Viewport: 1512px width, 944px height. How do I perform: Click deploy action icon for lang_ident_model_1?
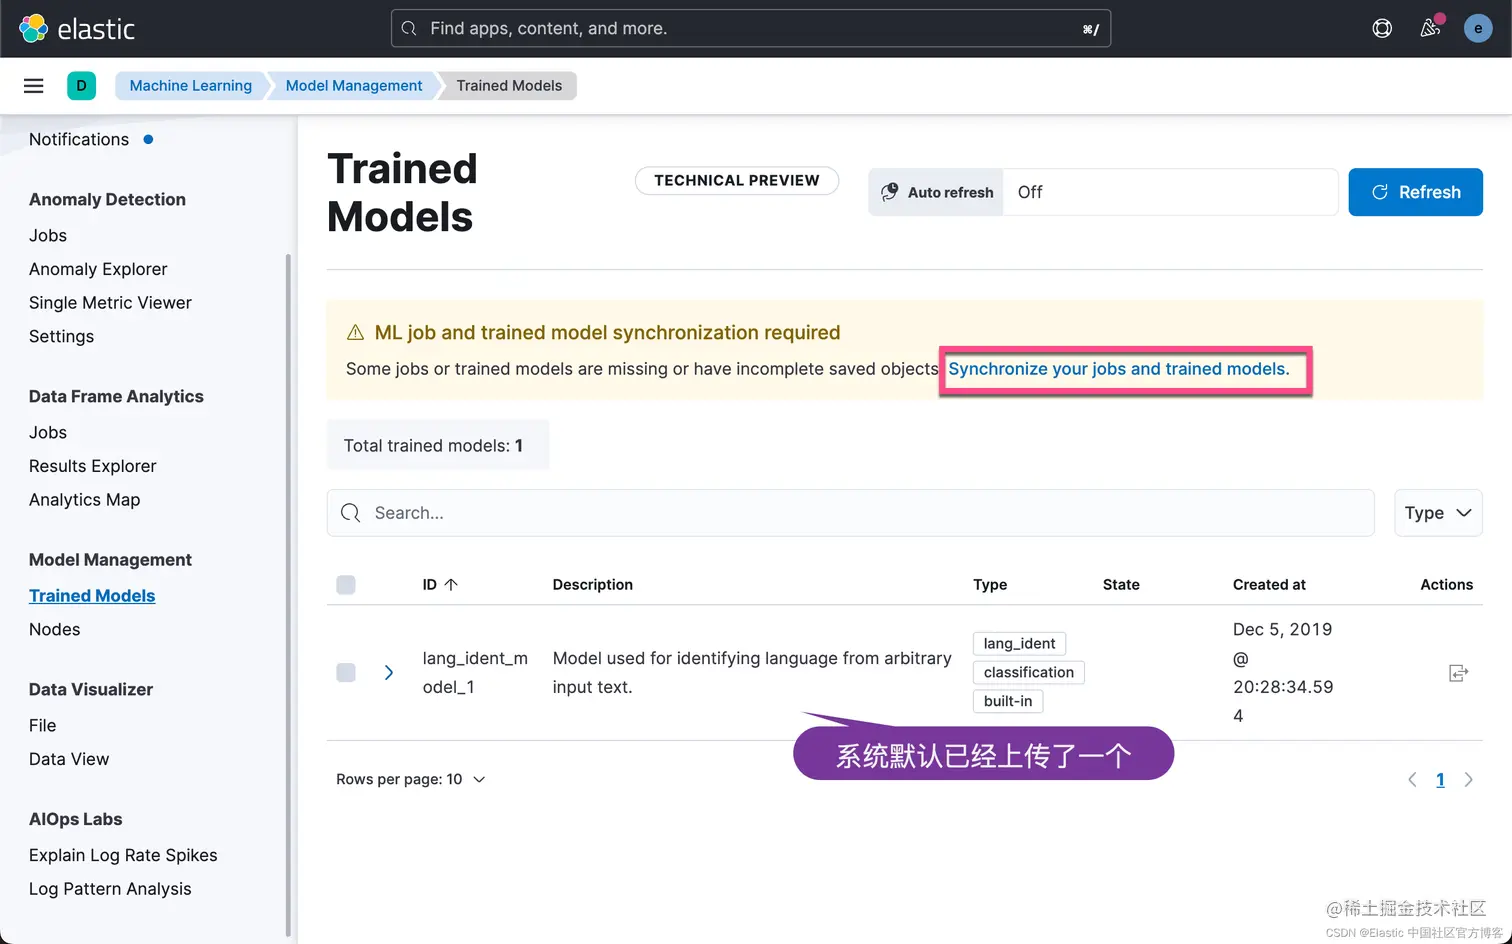point(1458,673)
